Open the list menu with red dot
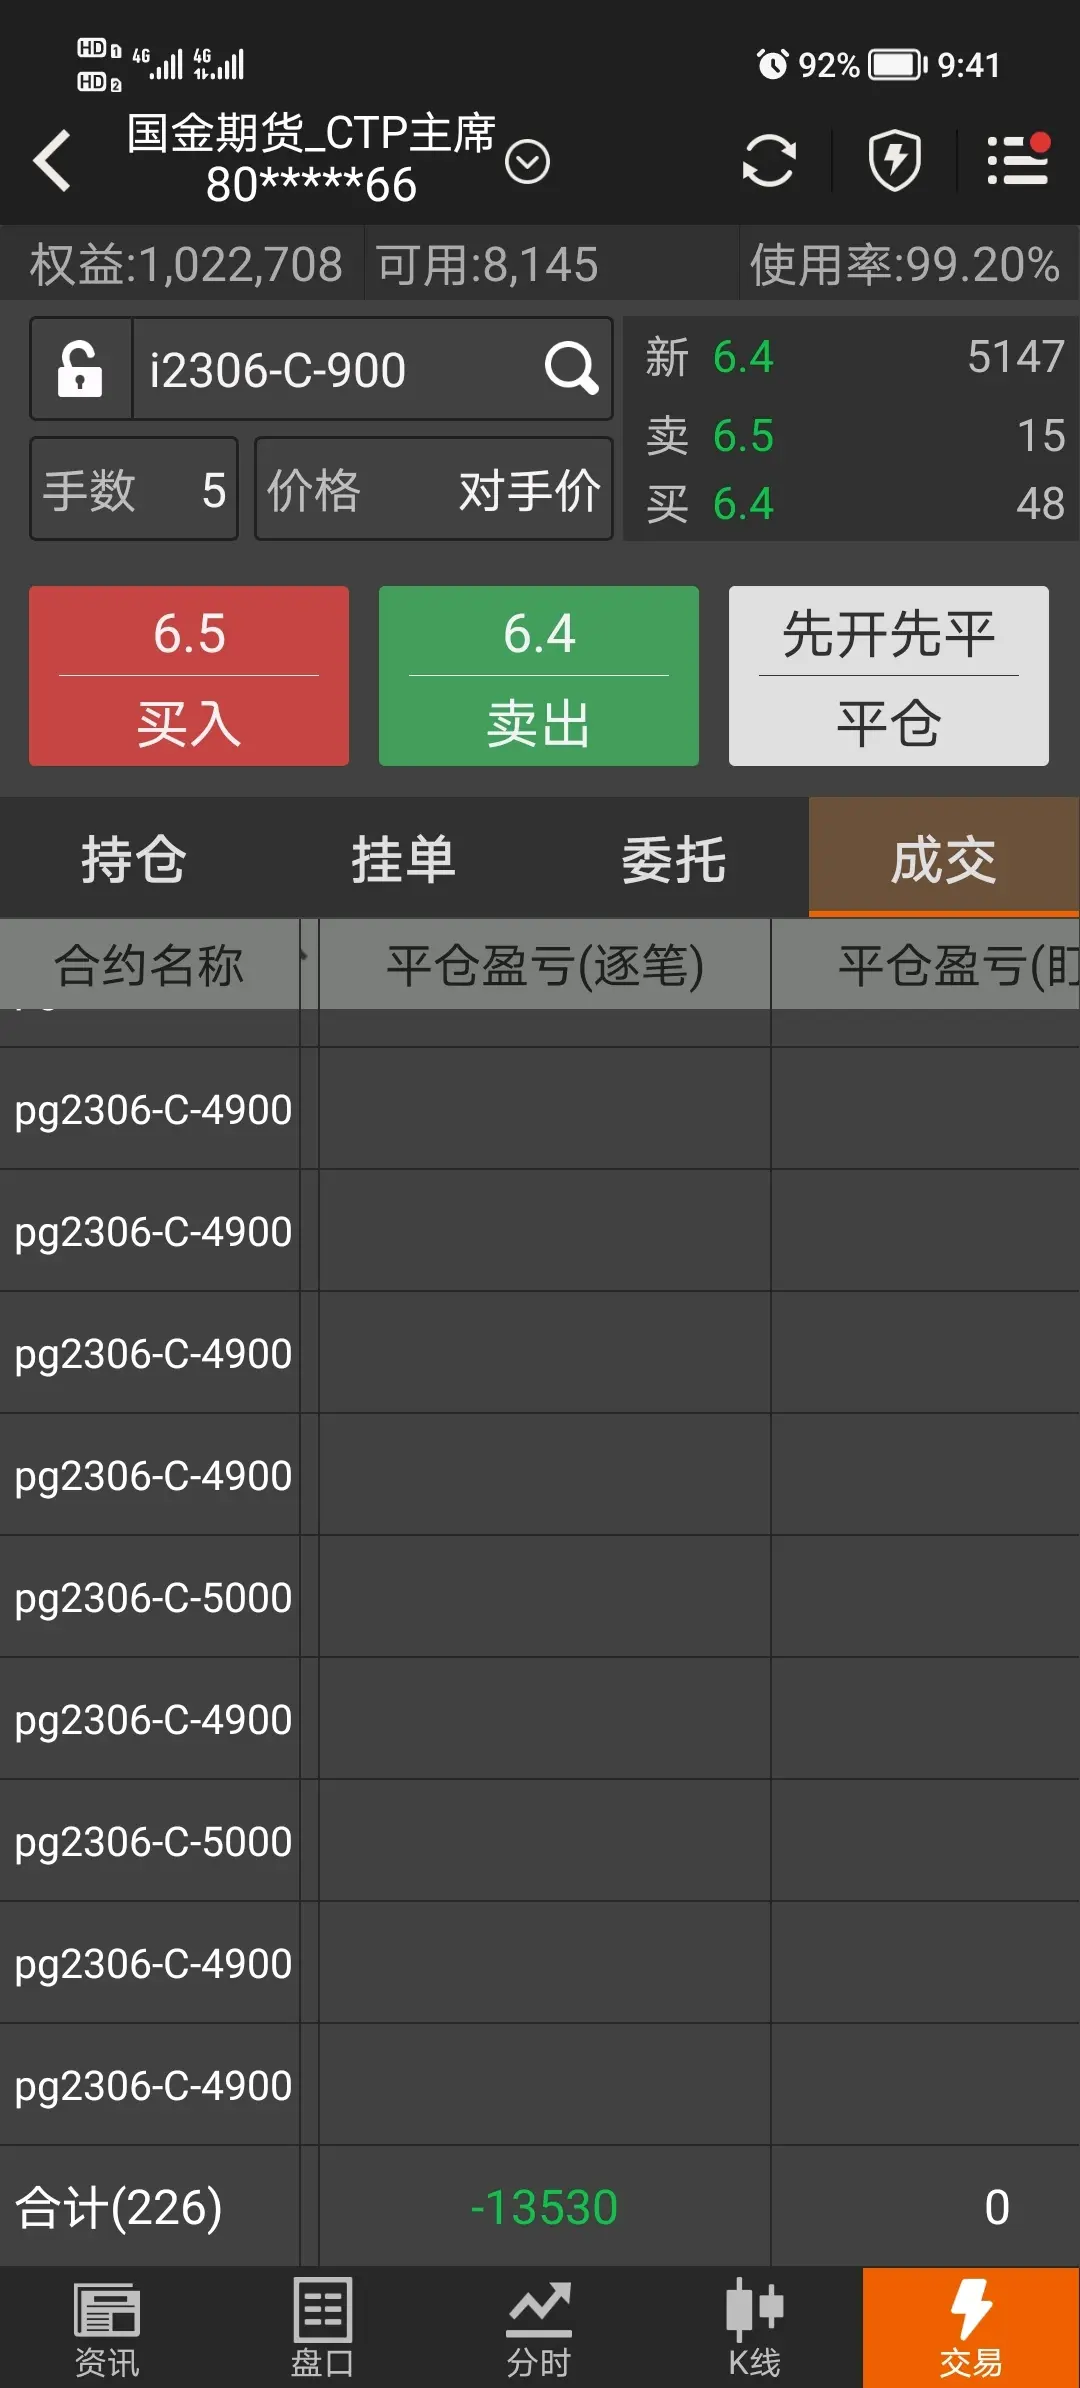 point(1018,159)
